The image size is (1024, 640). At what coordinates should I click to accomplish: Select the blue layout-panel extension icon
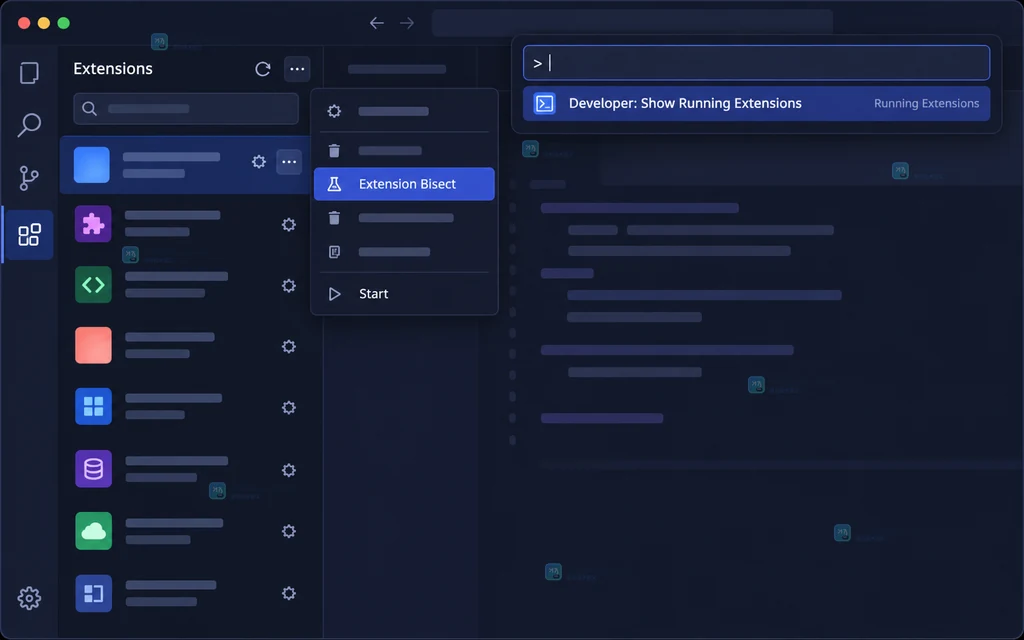93,594
